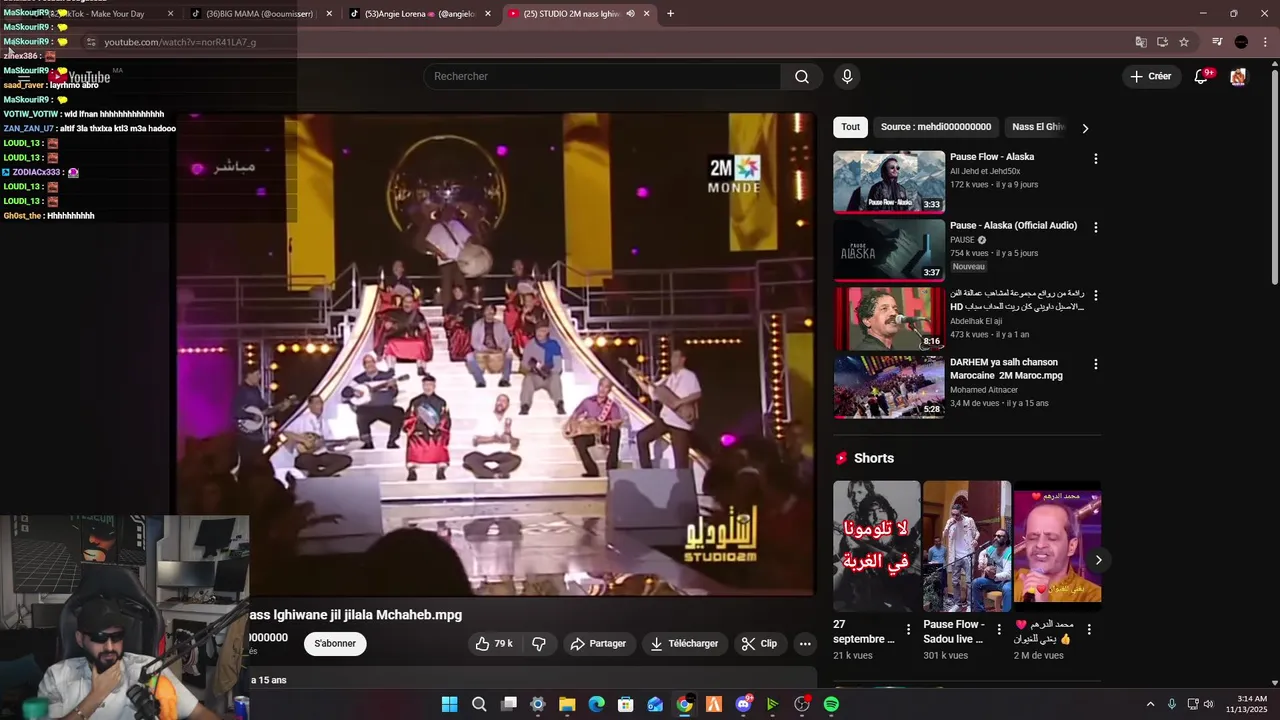Viewport: 1280px width, 720px height.
Task: Click the address bar URL
Action: point(180,42)
